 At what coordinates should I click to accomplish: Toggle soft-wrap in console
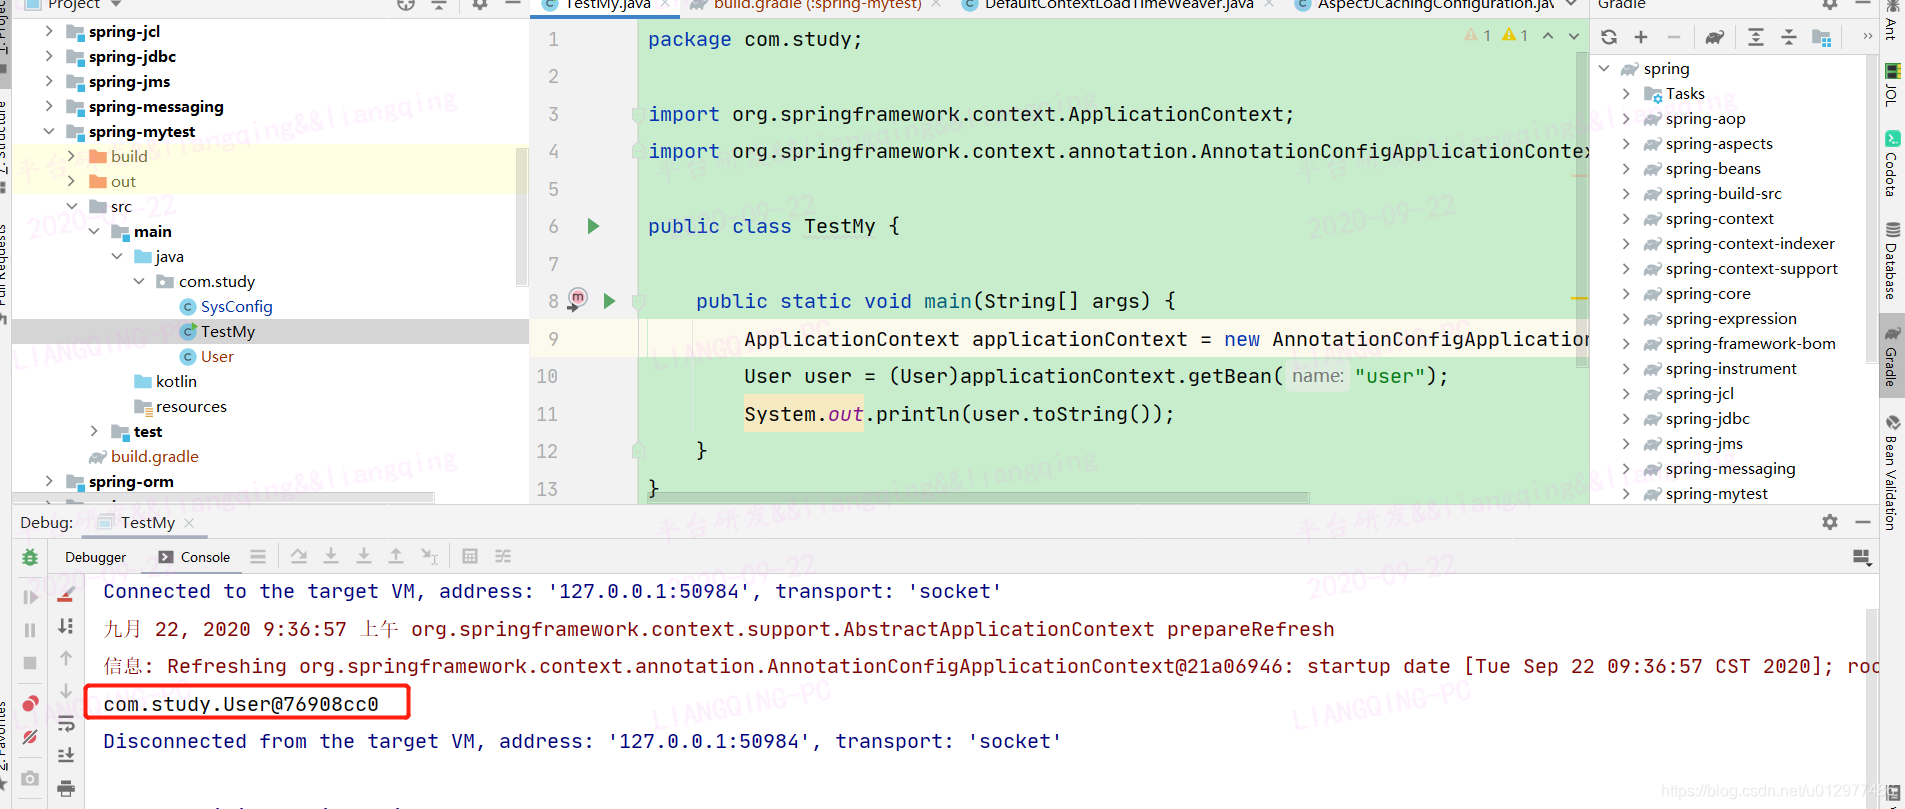[66, 723]
